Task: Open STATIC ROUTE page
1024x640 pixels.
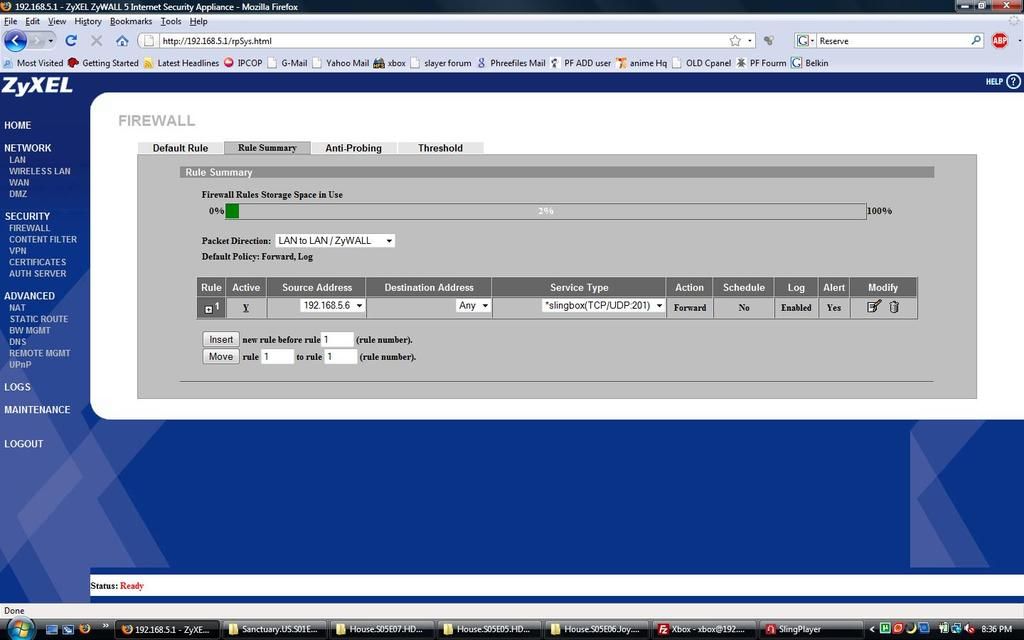Action: 39,319
